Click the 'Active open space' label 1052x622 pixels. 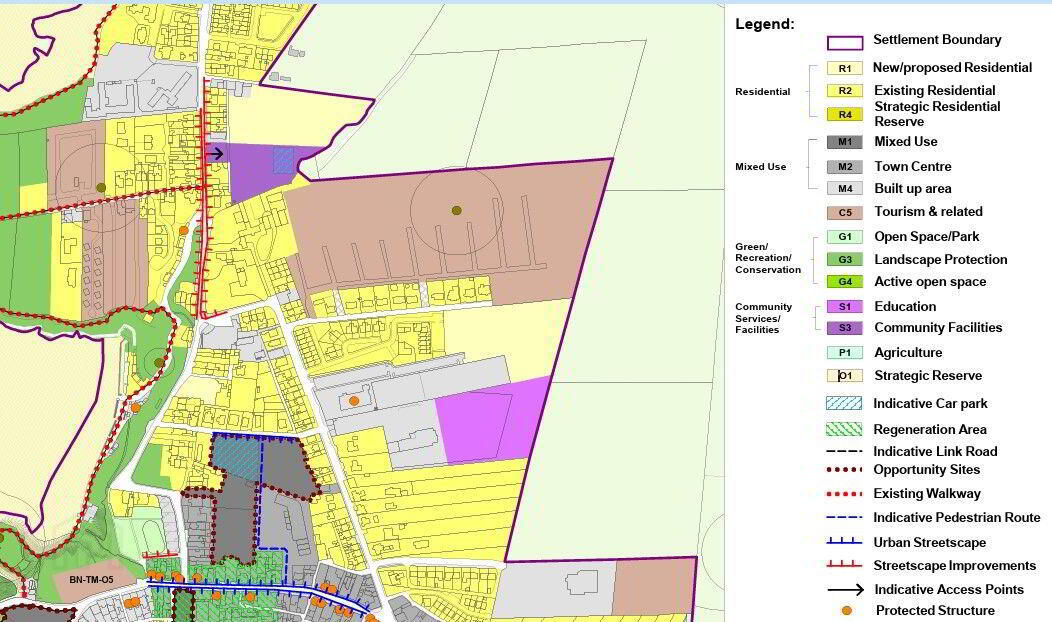pos(930,282)
